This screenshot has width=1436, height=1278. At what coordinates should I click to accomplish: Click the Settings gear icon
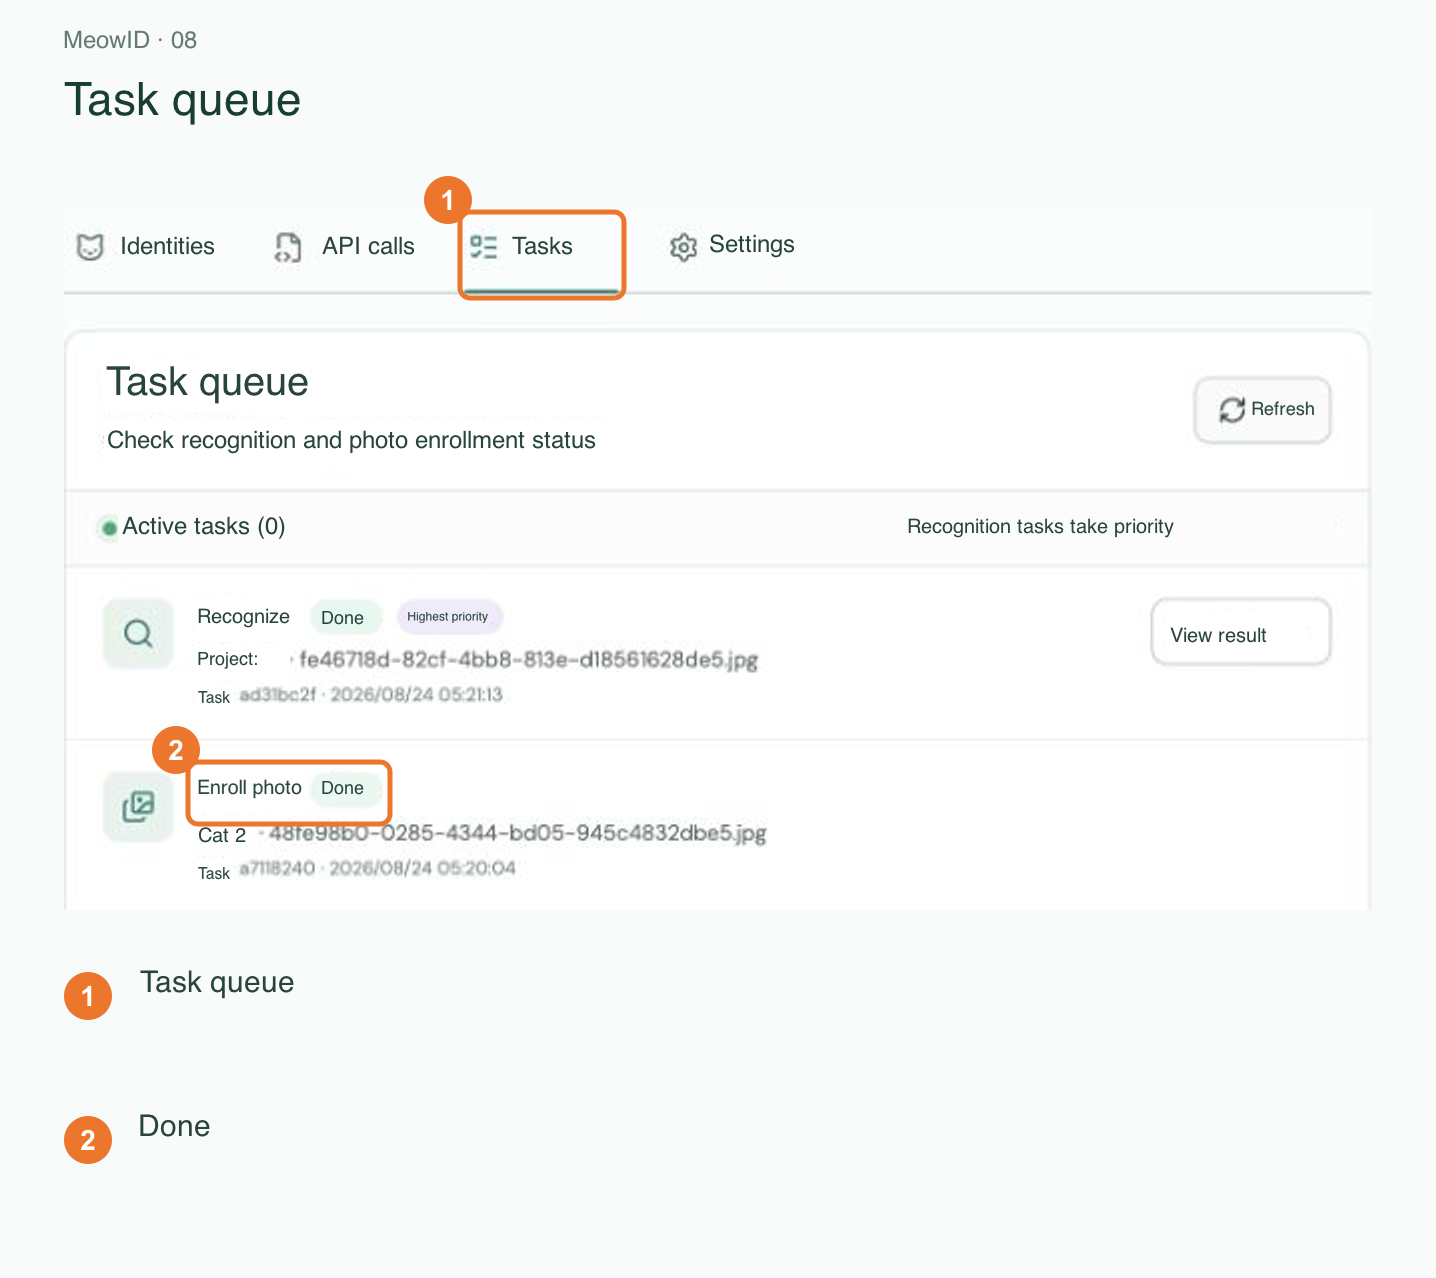click(683, 246)
